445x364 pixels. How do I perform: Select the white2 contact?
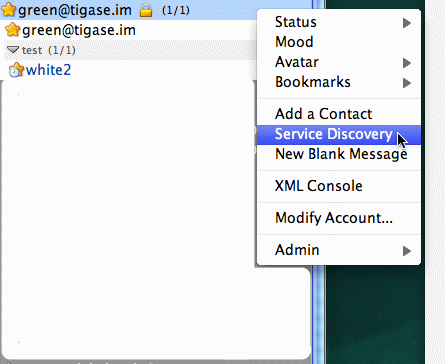tap(48, 70)
